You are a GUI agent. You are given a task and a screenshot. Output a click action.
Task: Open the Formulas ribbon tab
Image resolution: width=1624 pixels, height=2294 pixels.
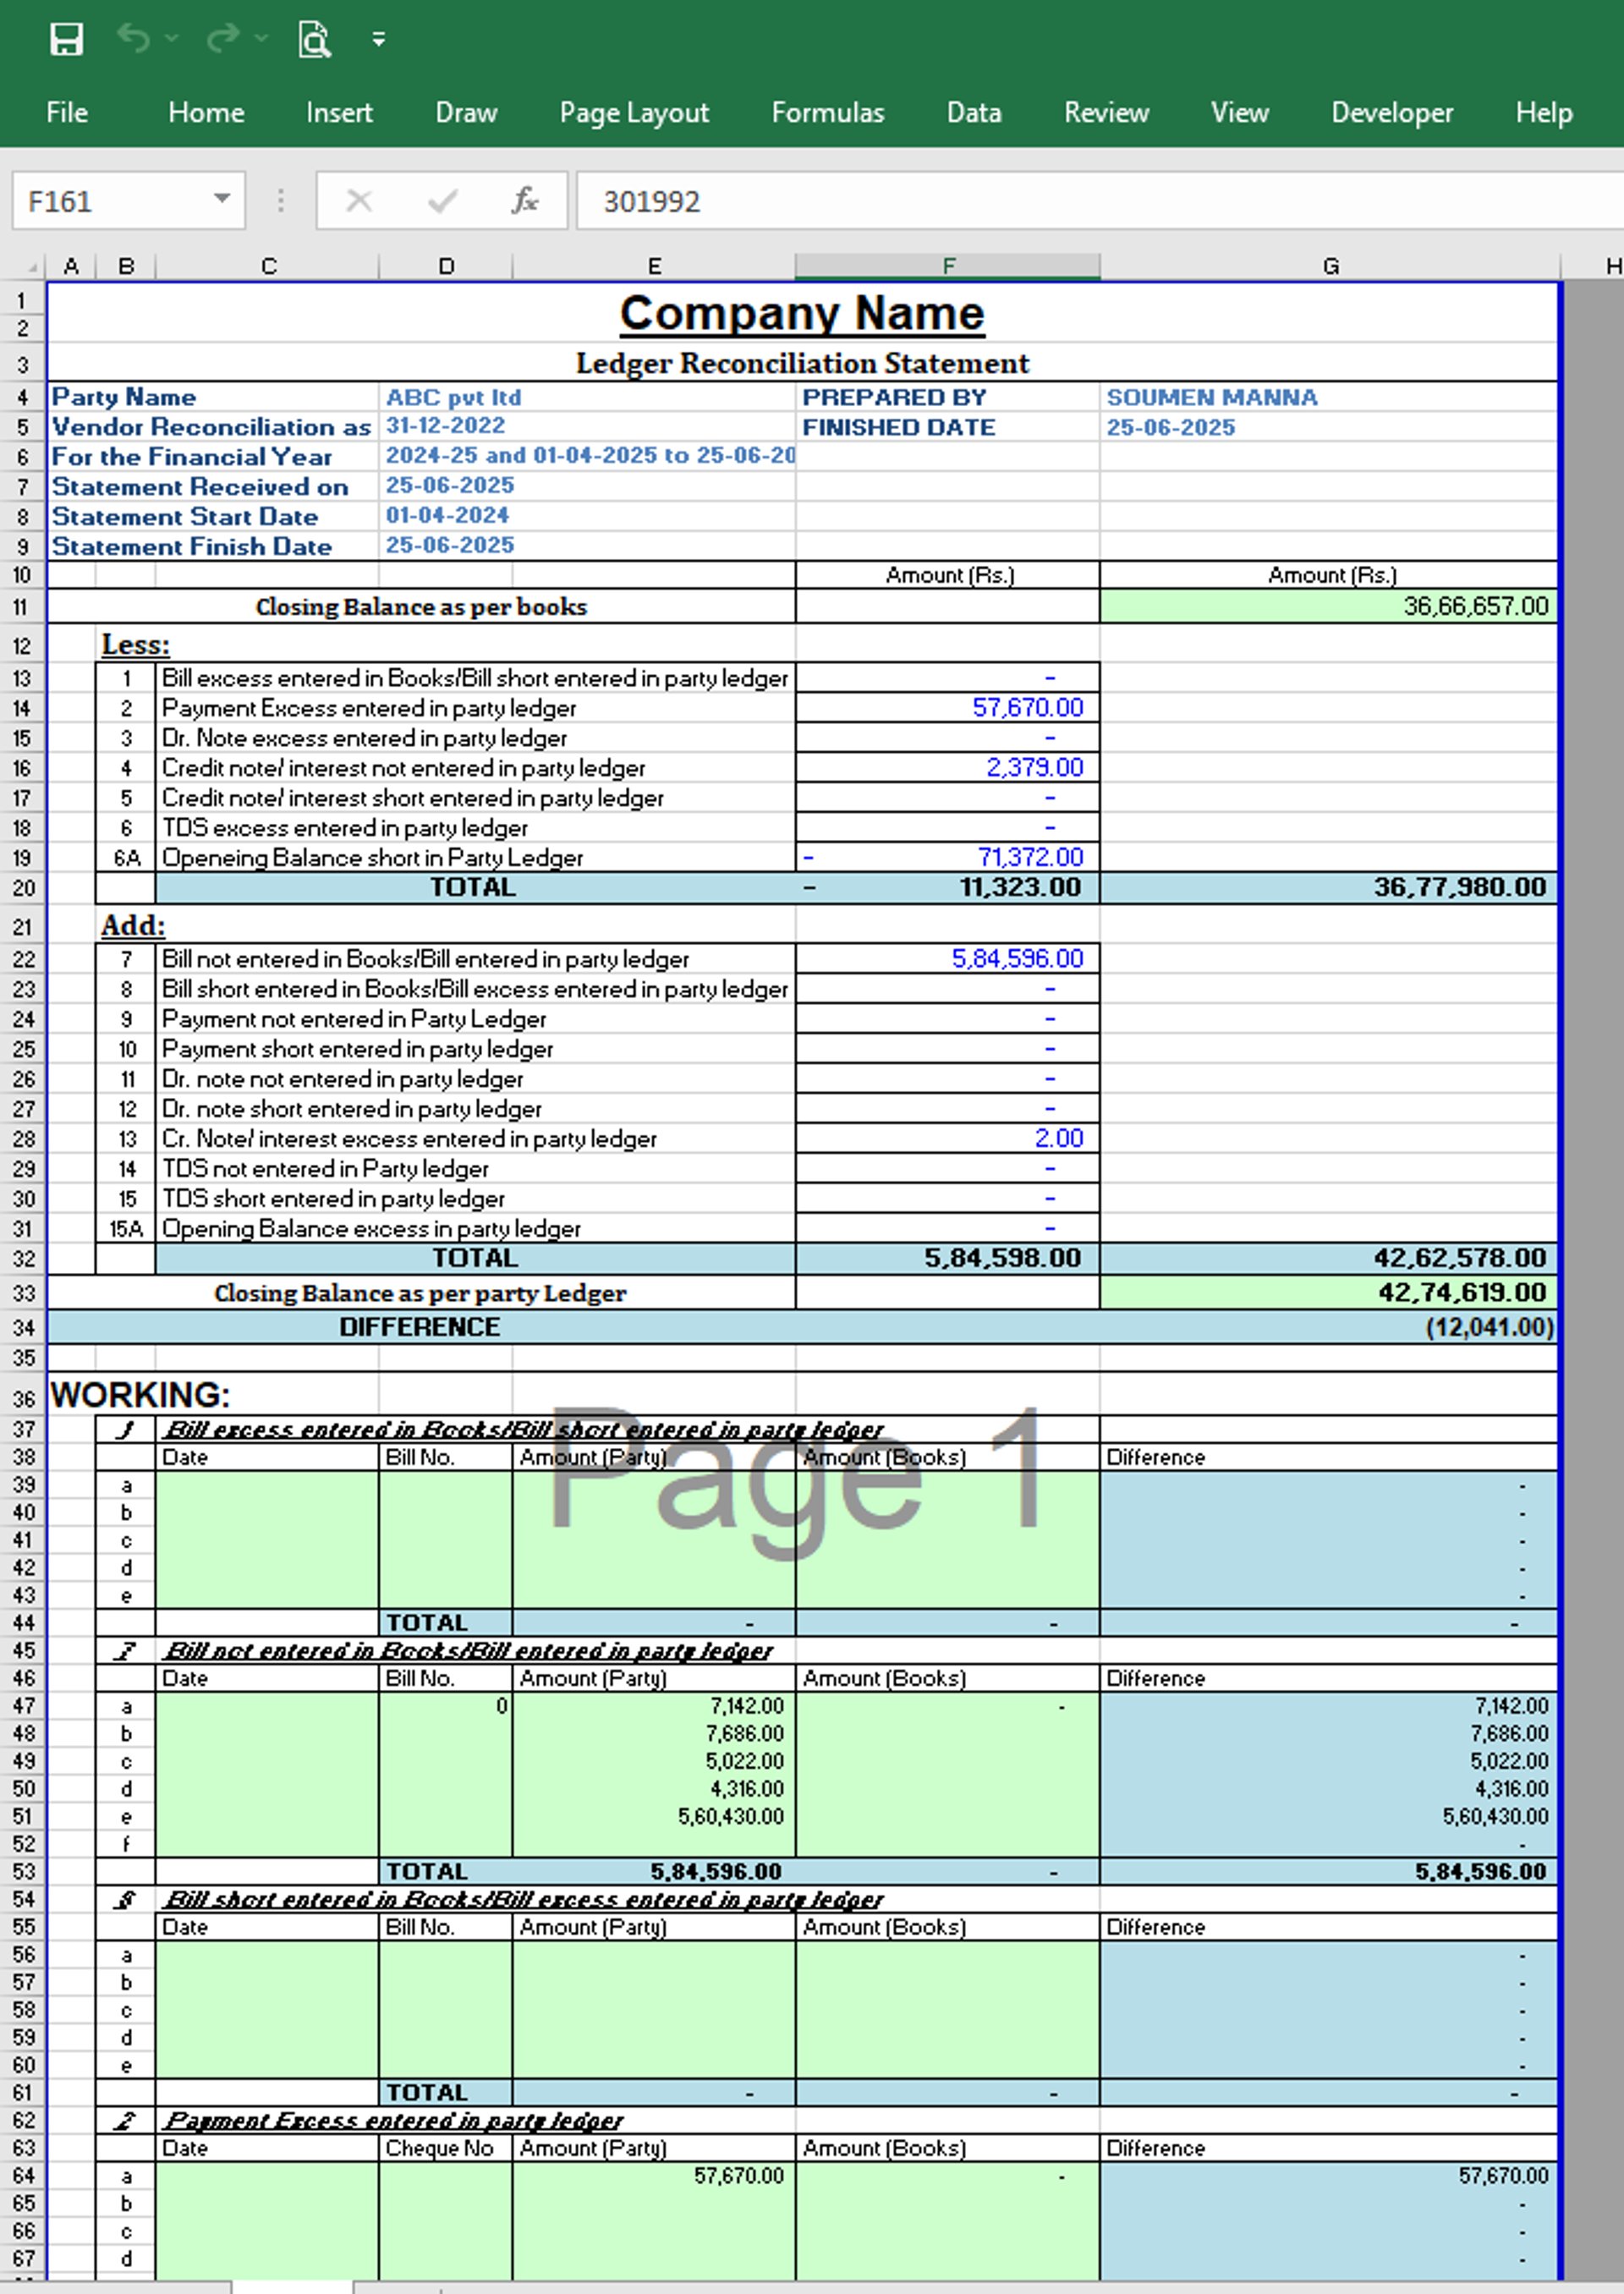pyautogui.click(x=827, y=113)
